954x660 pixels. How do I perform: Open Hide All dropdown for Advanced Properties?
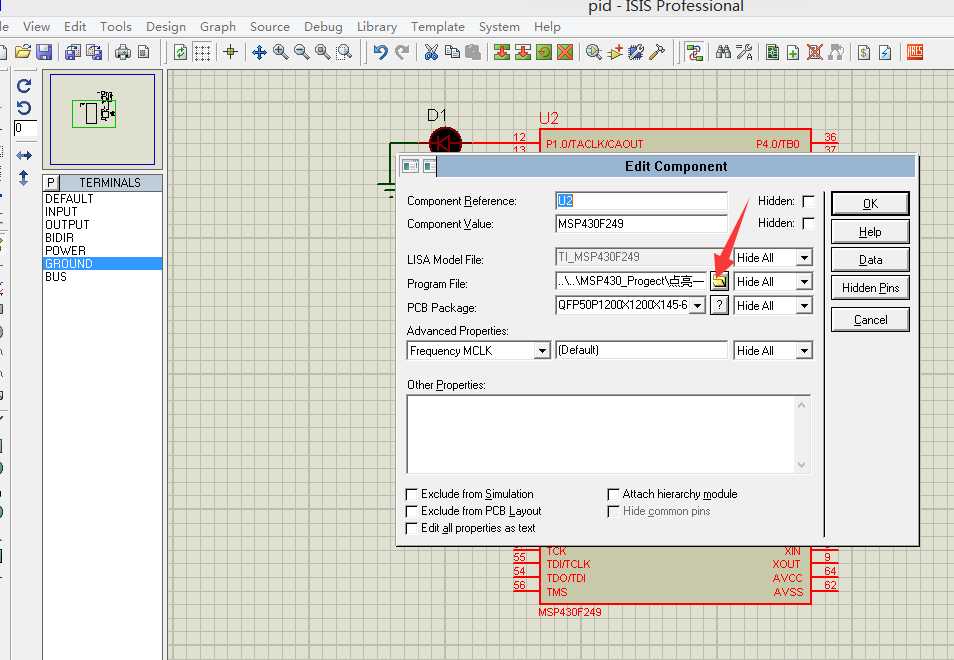804,350
